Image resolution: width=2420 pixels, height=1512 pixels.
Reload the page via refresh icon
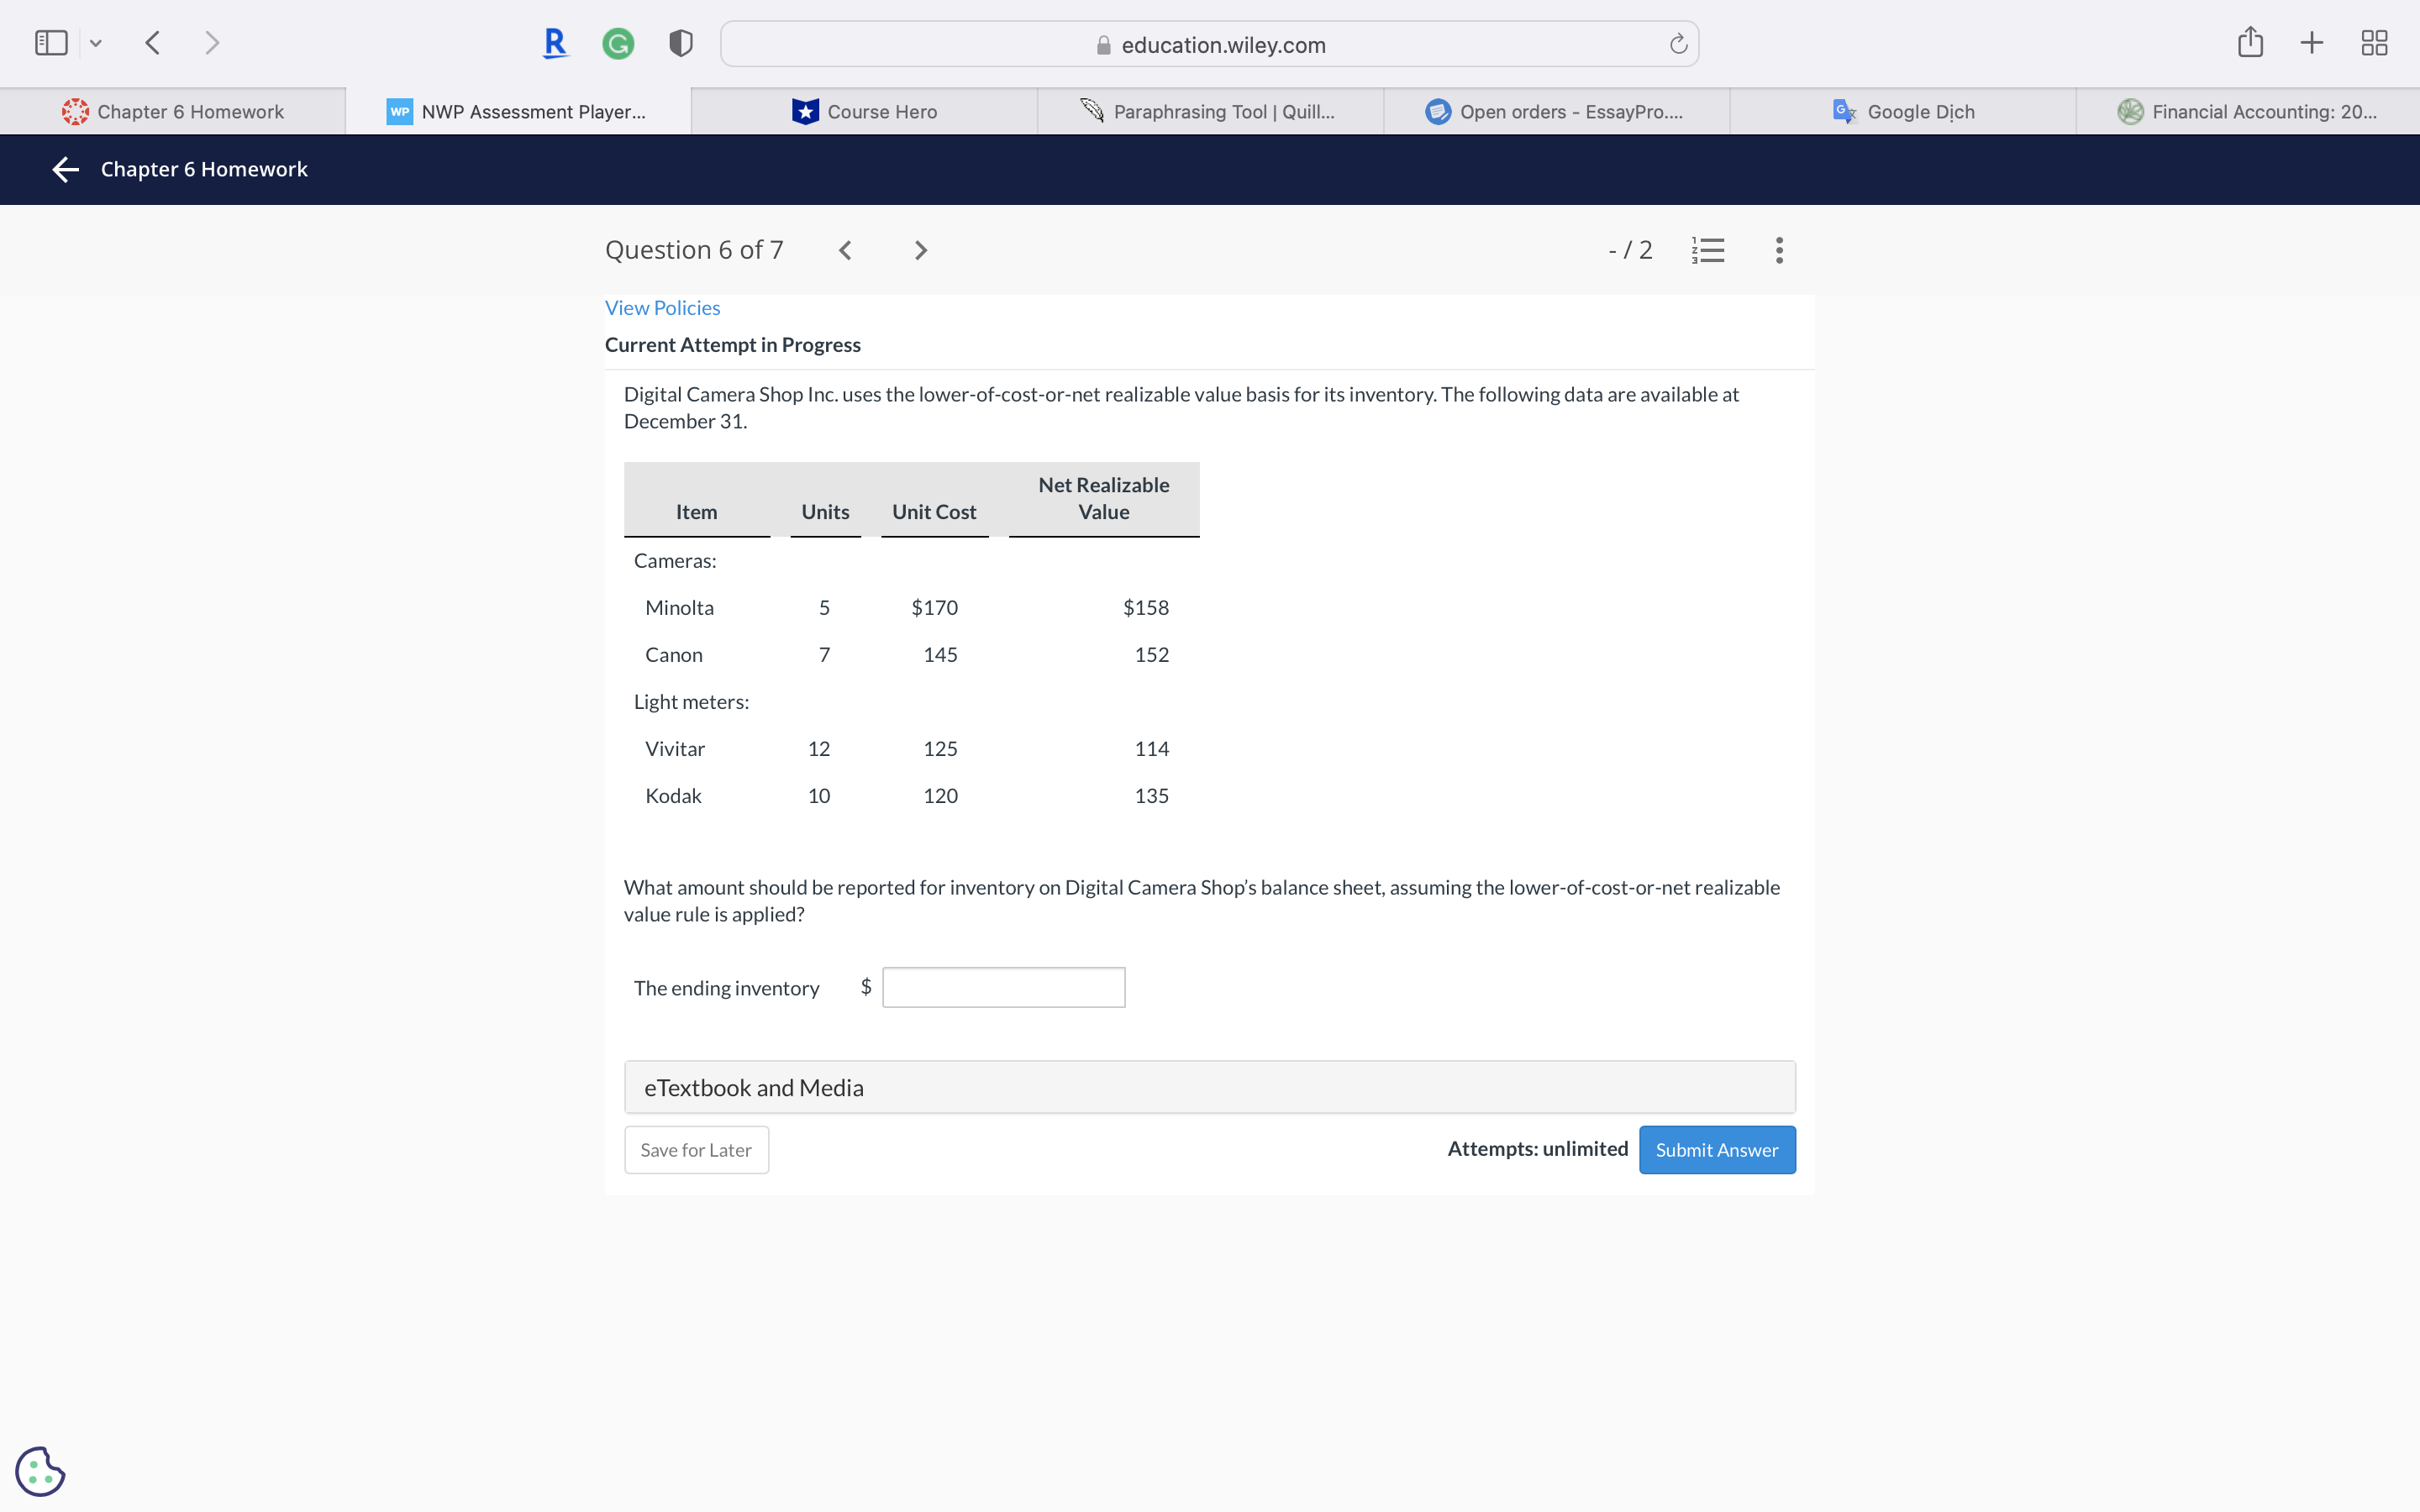[1678, 44]
